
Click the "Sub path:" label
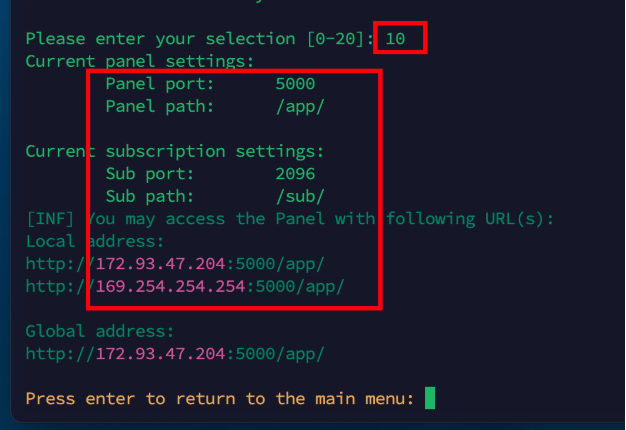[149, 196]
